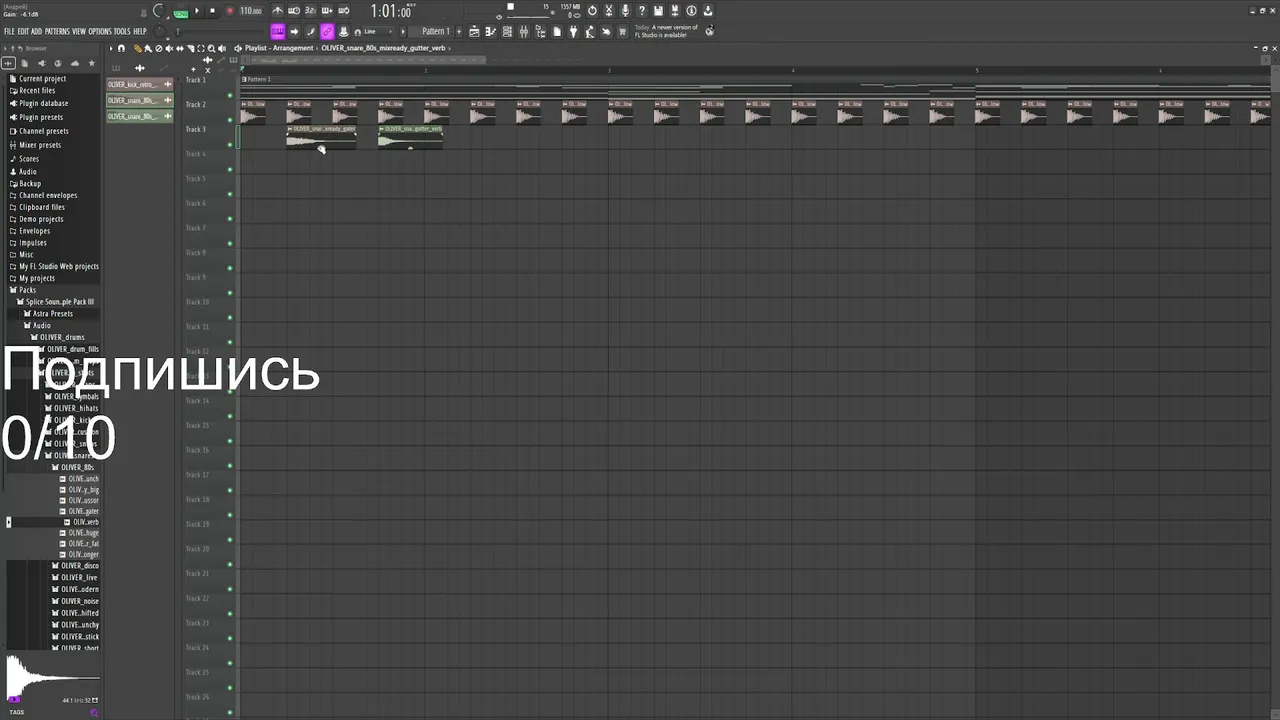The height and width of the screenshot is (720, 1280).
Task: Click the microphone one-click recording icon
Action: pos(625,11)
